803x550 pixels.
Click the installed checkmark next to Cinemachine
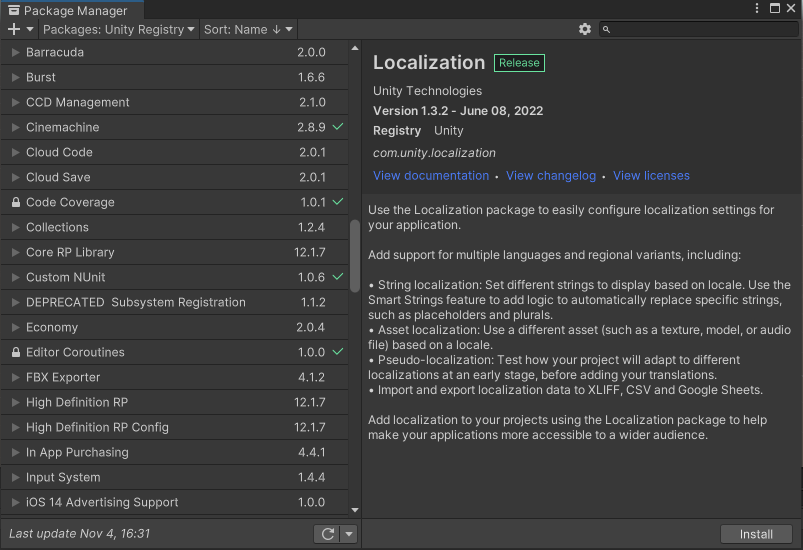click(x=338, y=126)
